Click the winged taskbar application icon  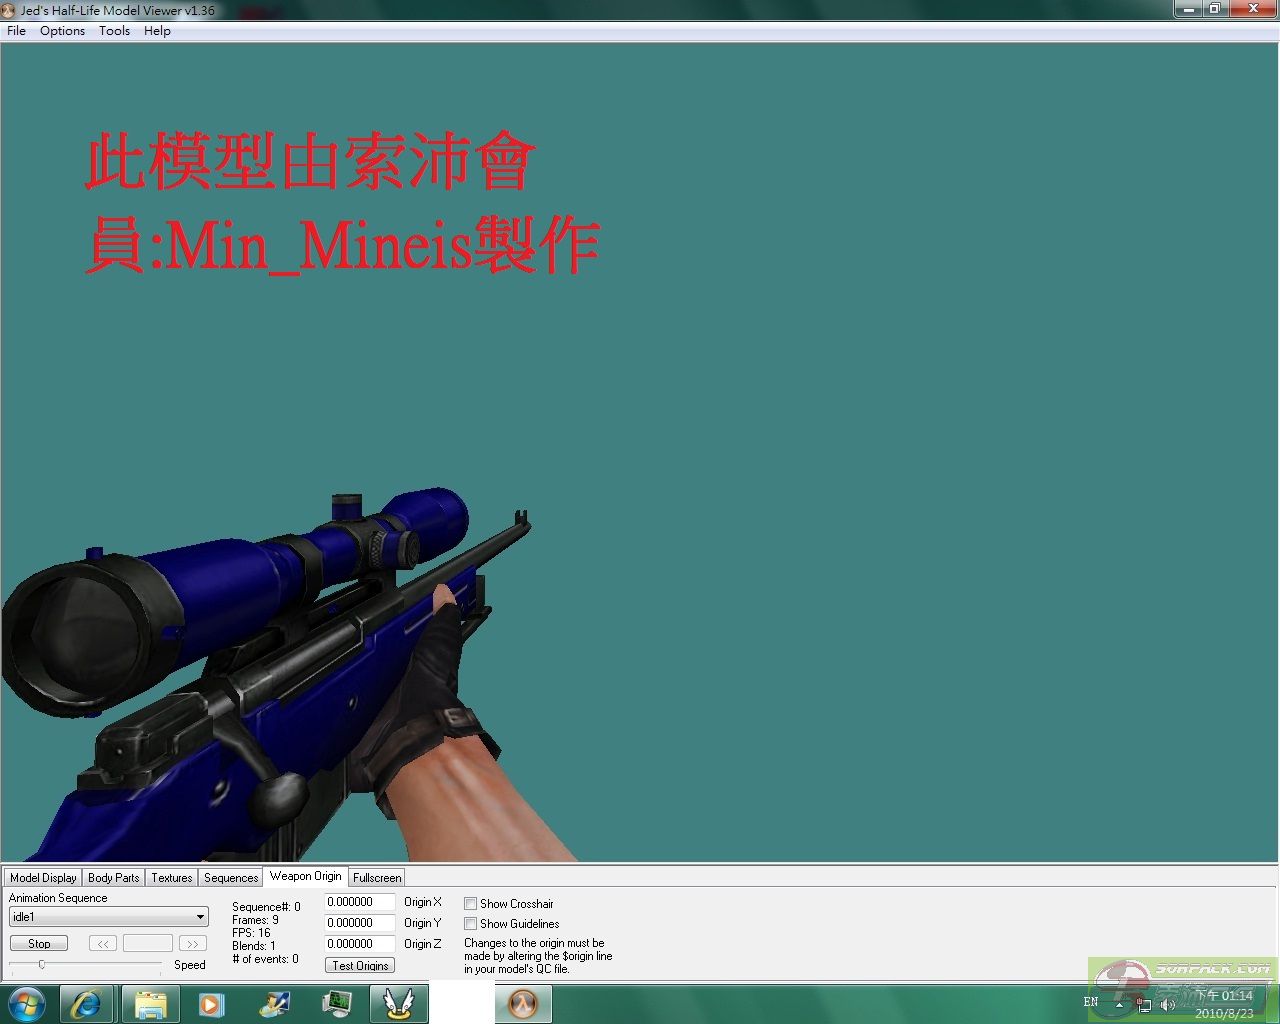point(399,1003)
